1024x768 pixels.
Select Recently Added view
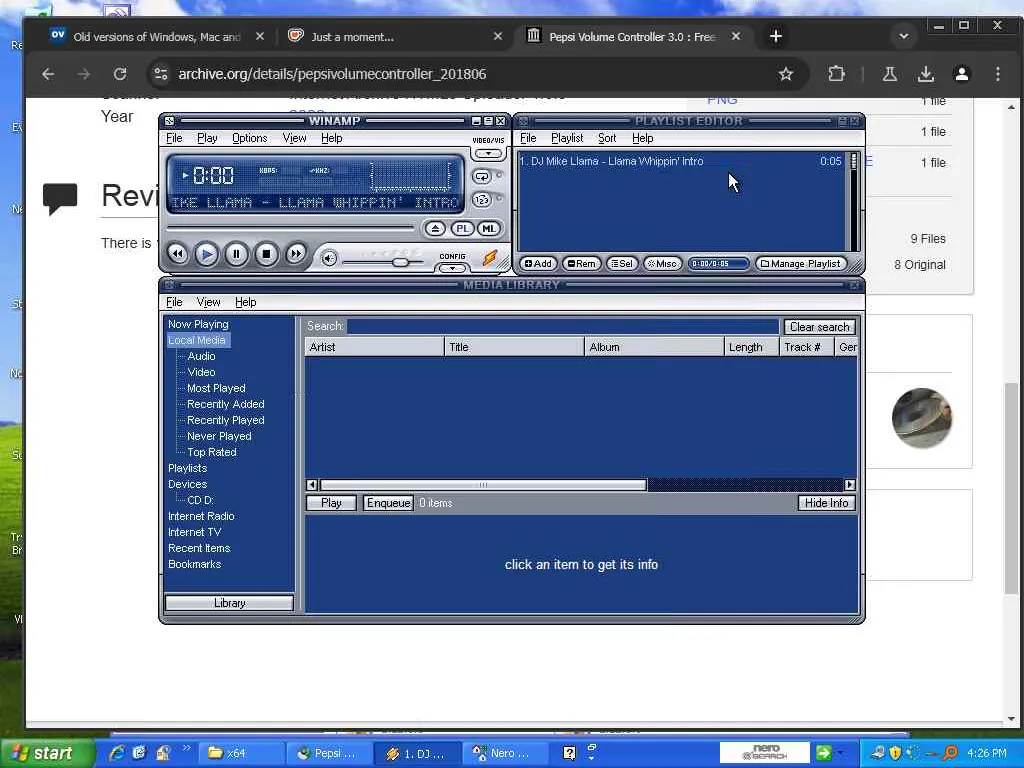point(225,404)
